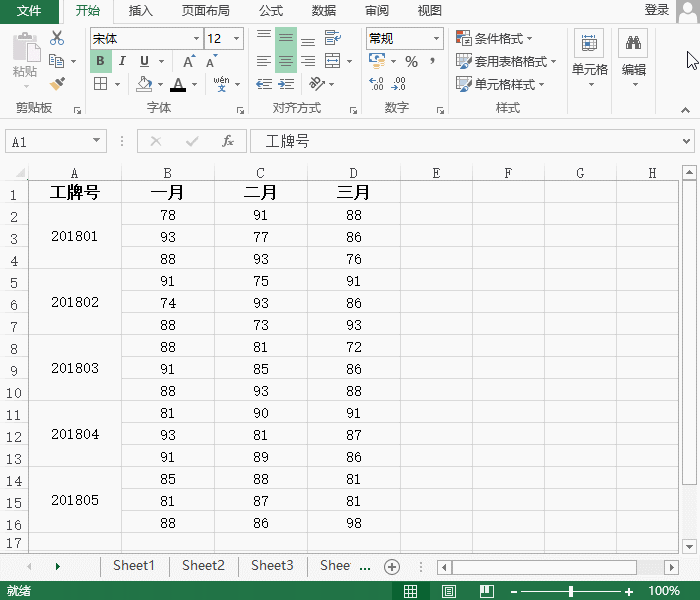This screenshot has height=600, width=700.
Task: Click the increase indent icon
Action: click(287, 84)
